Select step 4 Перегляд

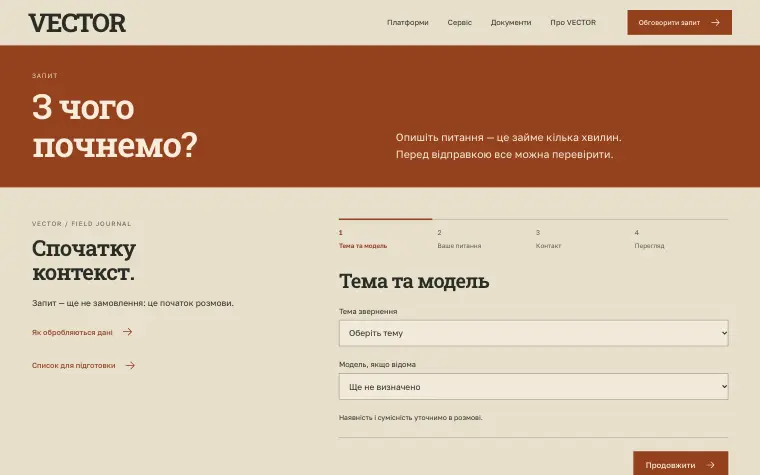[x=649, y=239]
